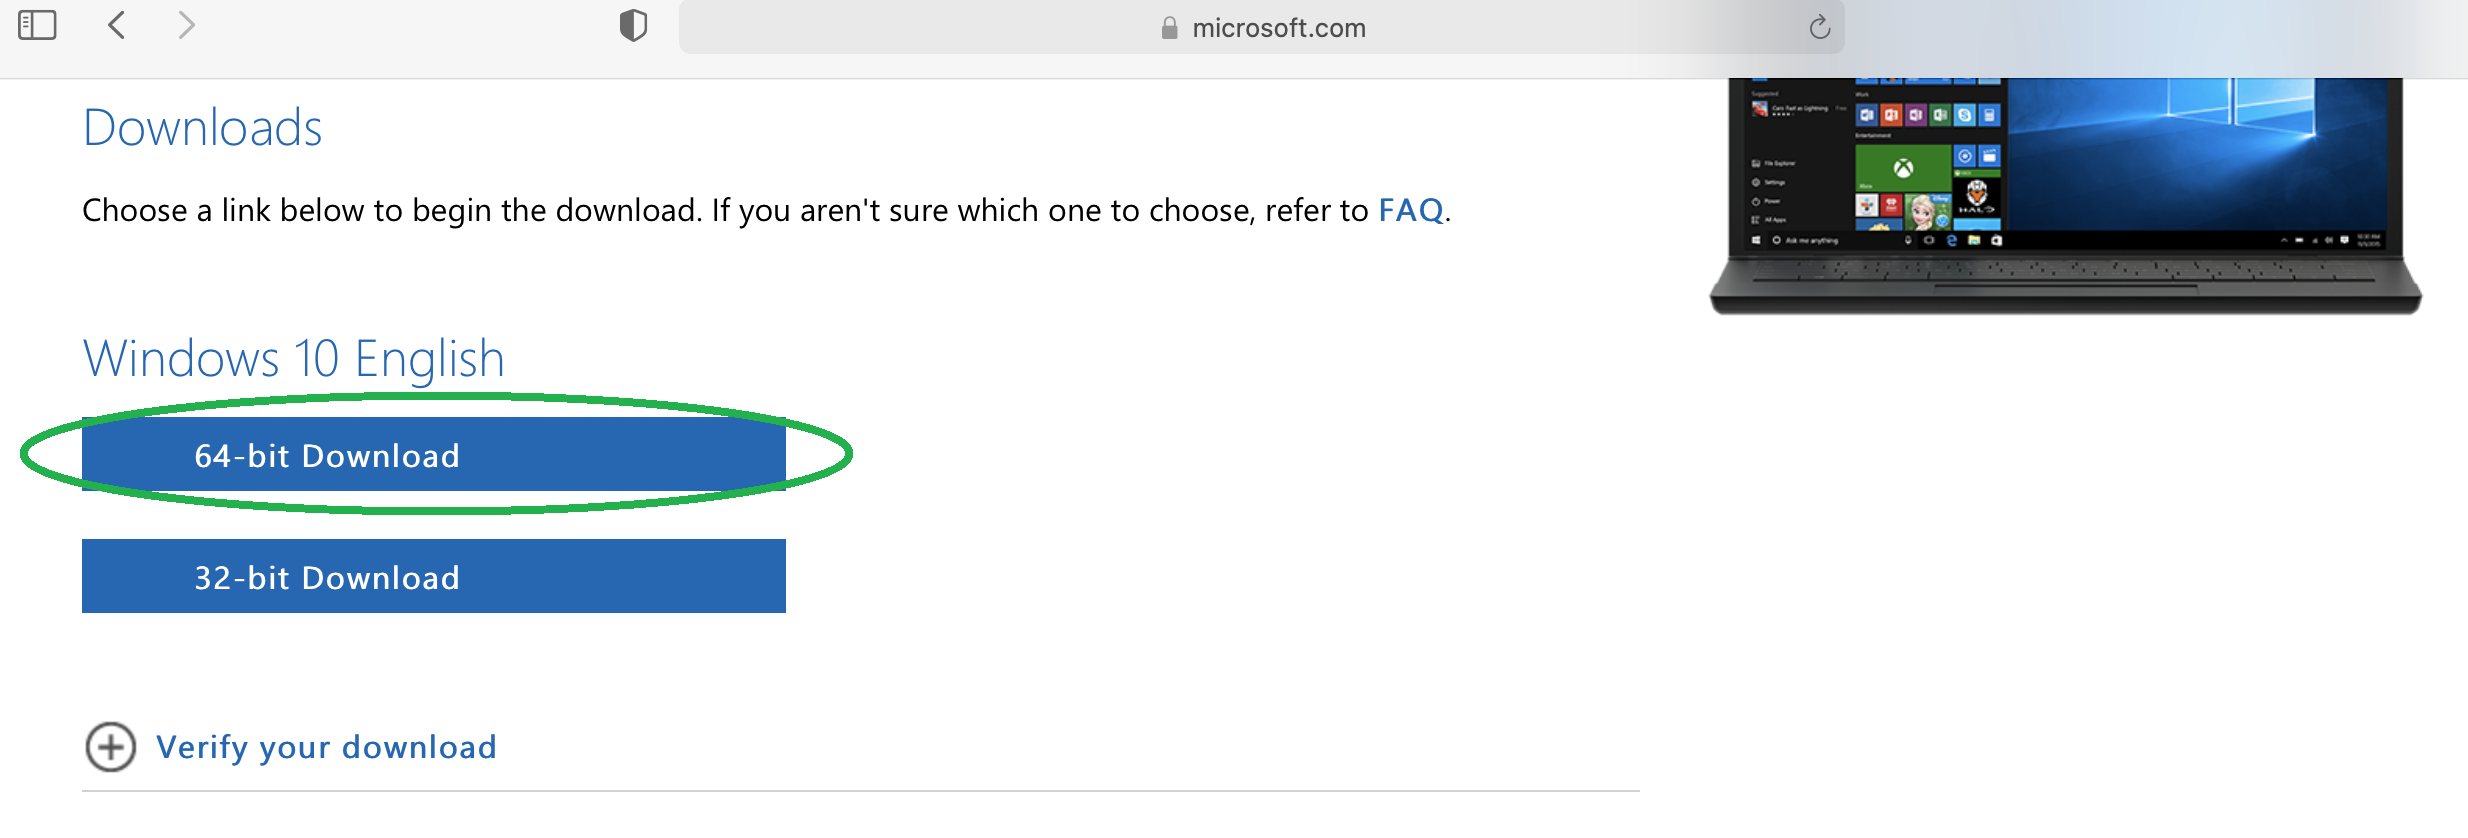2468x838 pixels.
Task: Start the 32-bit Download
Action: 433,577
